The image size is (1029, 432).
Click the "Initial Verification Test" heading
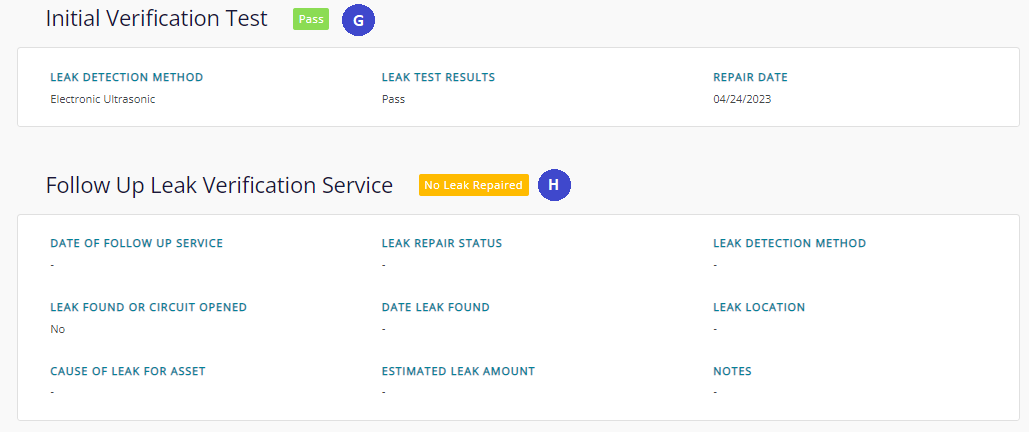point(157,18)
